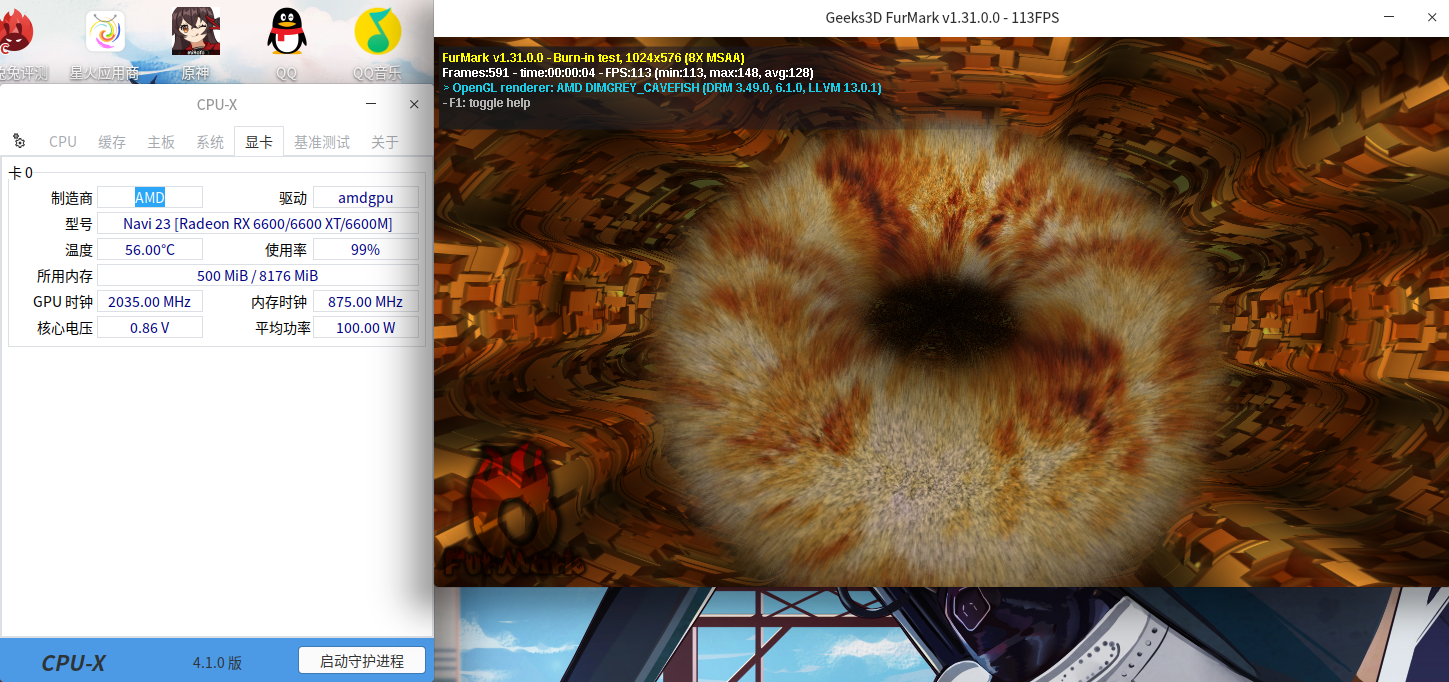
Task: Click the 使用率 value 99%
Action: [x=366, y=249]
